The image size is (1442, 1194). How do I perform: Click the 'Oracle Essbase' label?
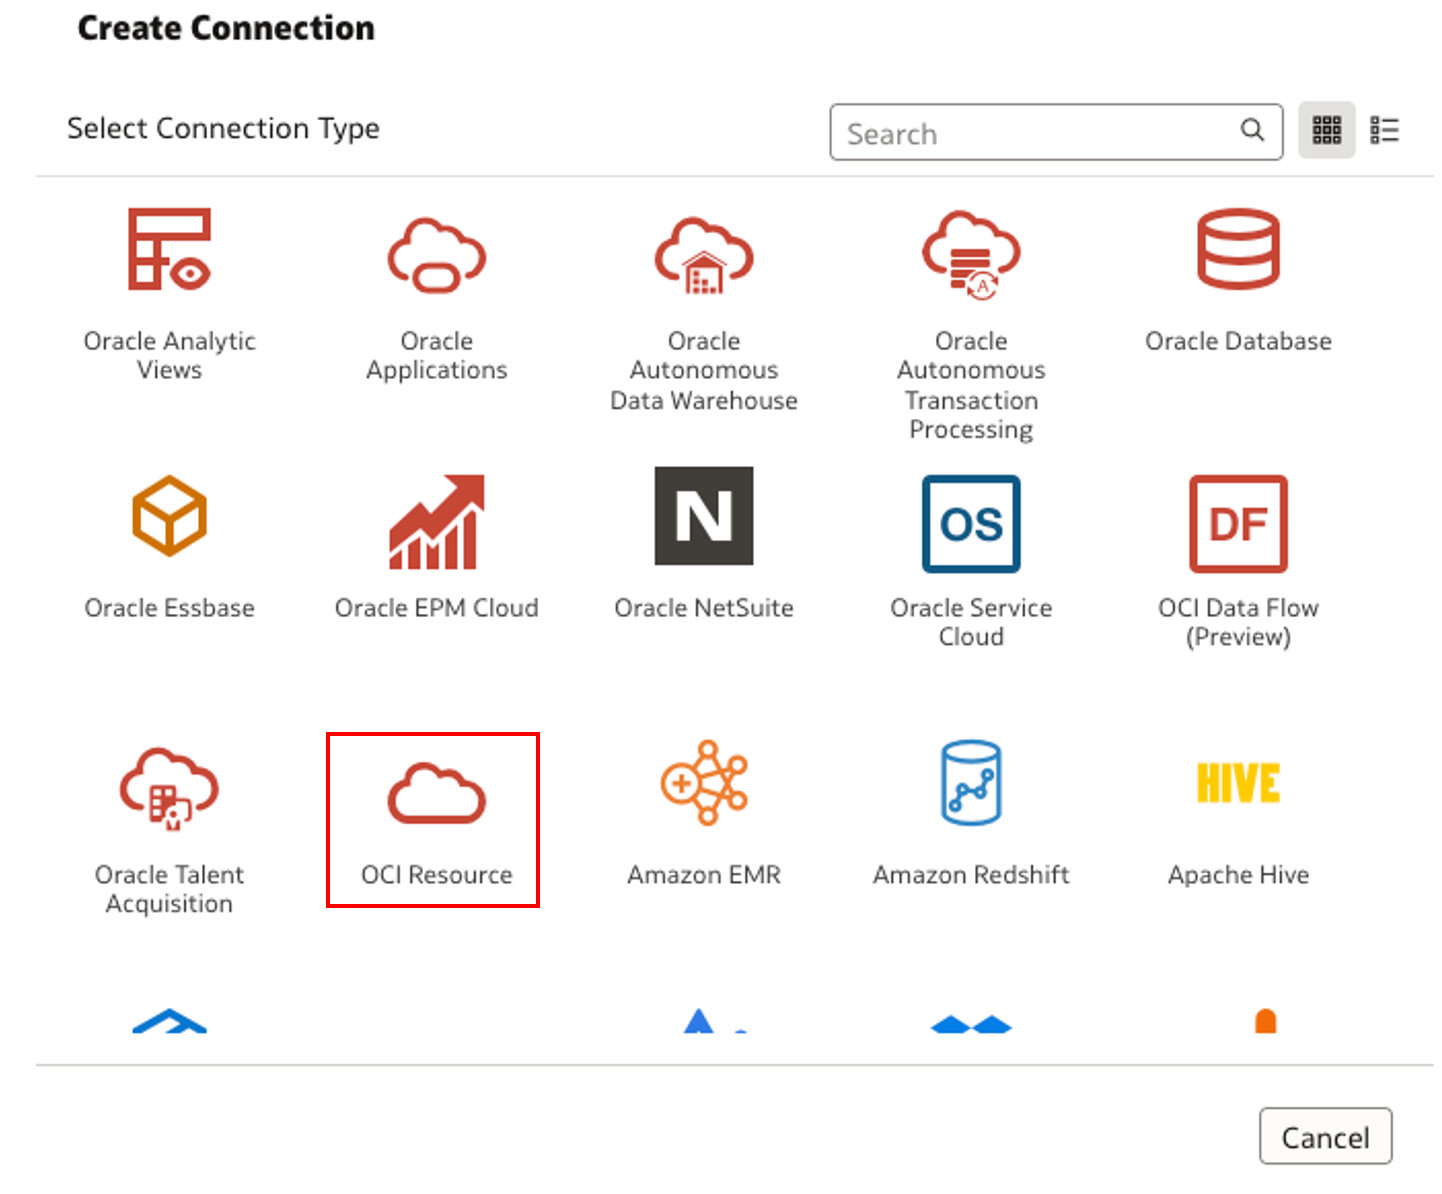click(x=169, y=608)
